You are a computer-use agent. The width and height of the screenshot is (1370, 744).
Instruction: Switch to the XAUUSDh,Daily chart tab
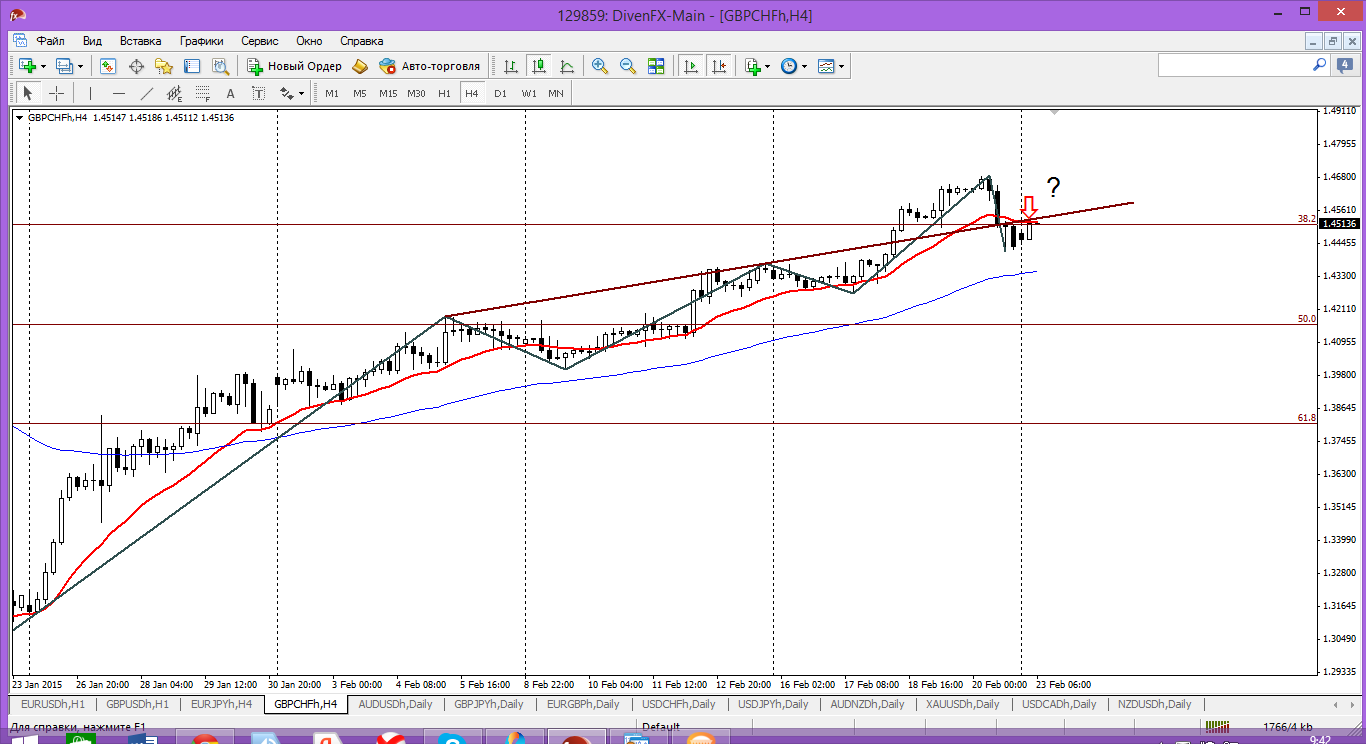tap(964, 704)
